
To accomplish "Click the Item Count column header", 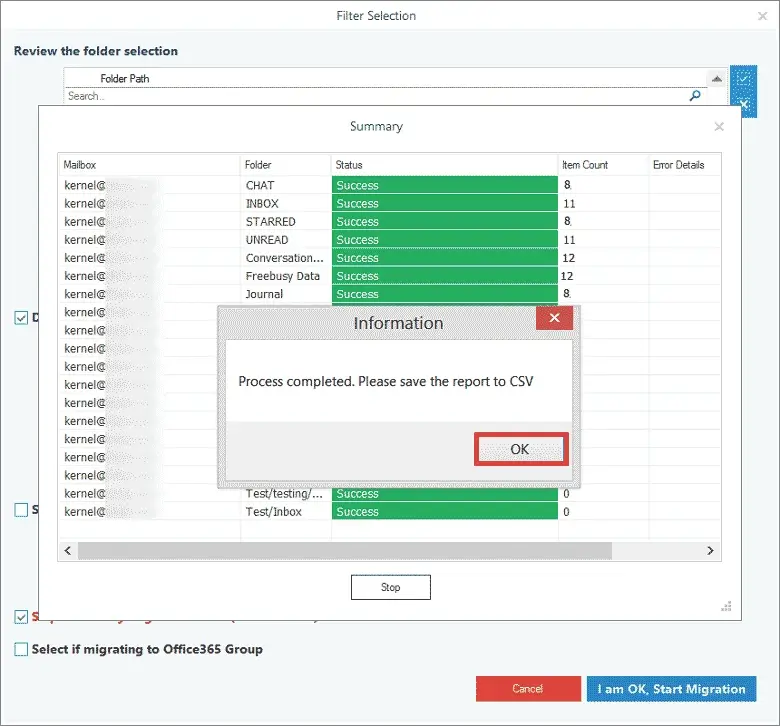I will pyautogui.click(x=603, y=165).
